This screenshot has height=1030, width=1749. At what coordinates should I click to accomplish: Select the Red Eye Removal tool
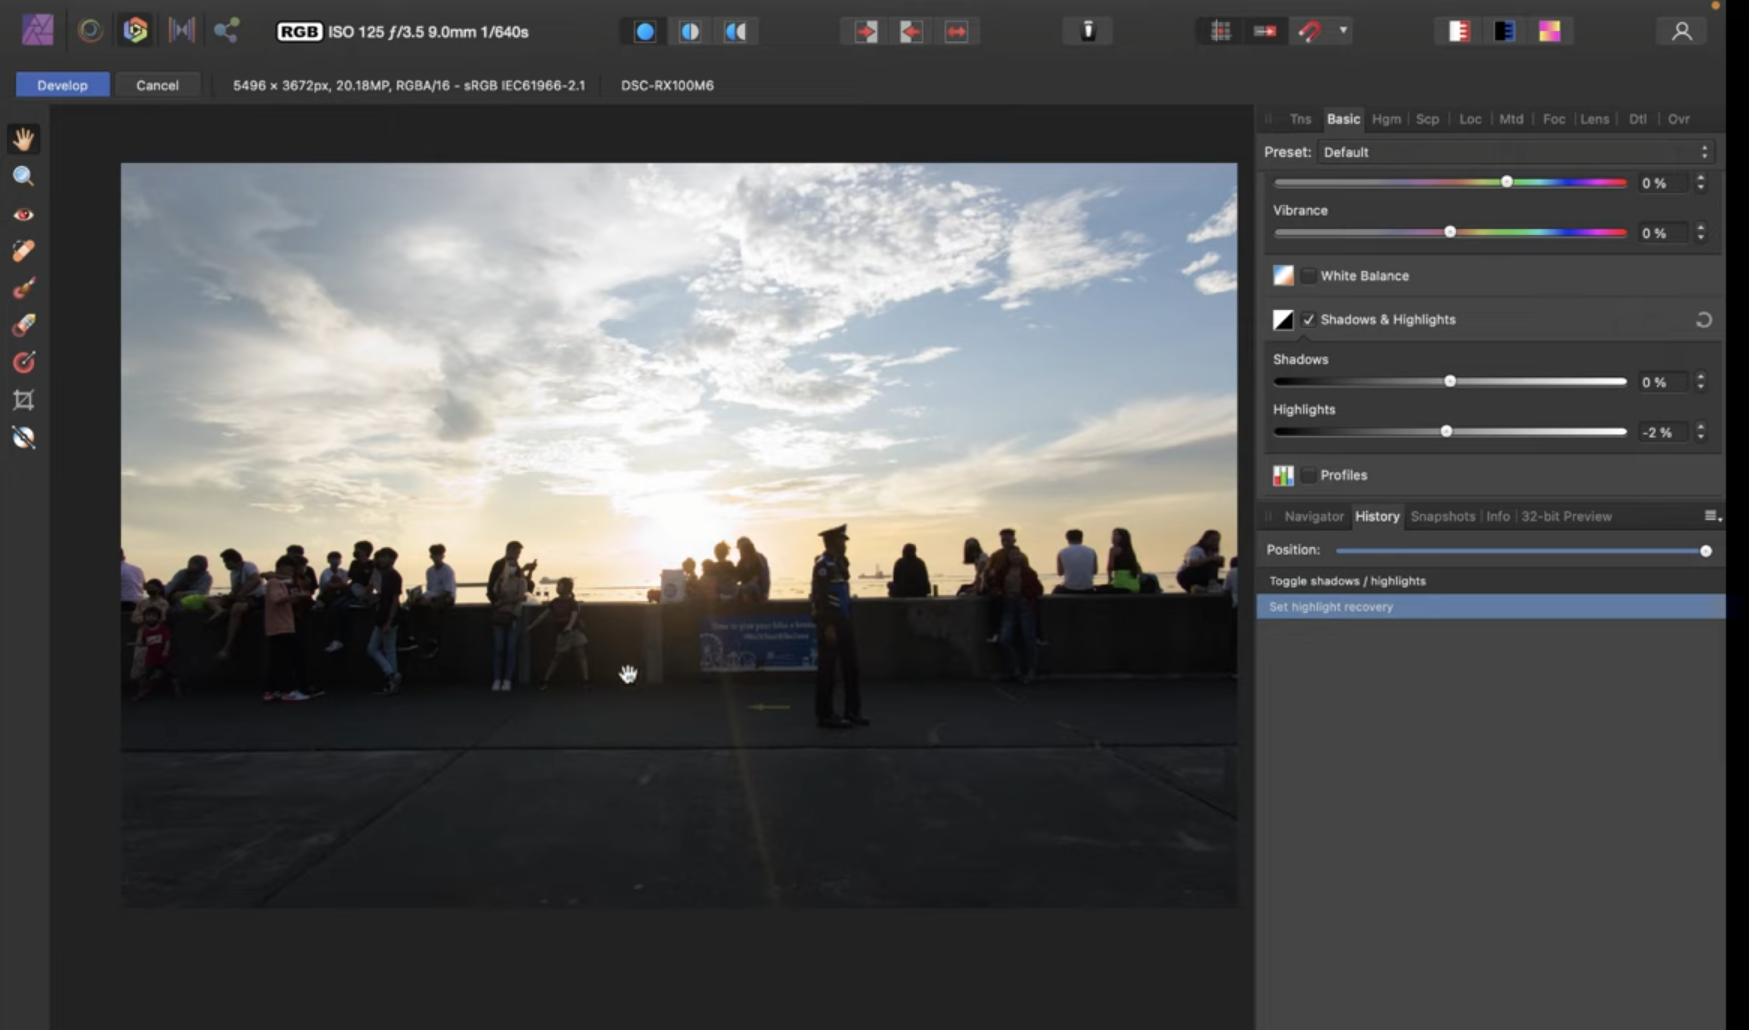(23, 215)
